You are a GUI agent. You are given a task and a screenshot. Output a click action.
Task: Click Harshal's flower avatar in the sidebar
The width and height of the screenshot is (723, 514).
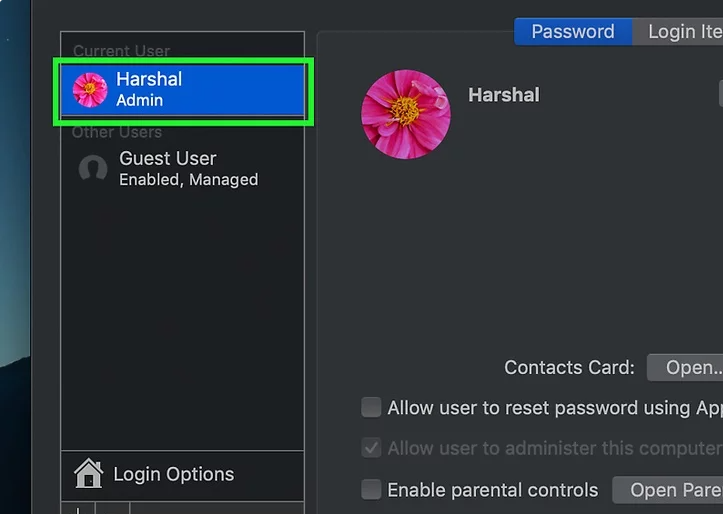point(90,90)
